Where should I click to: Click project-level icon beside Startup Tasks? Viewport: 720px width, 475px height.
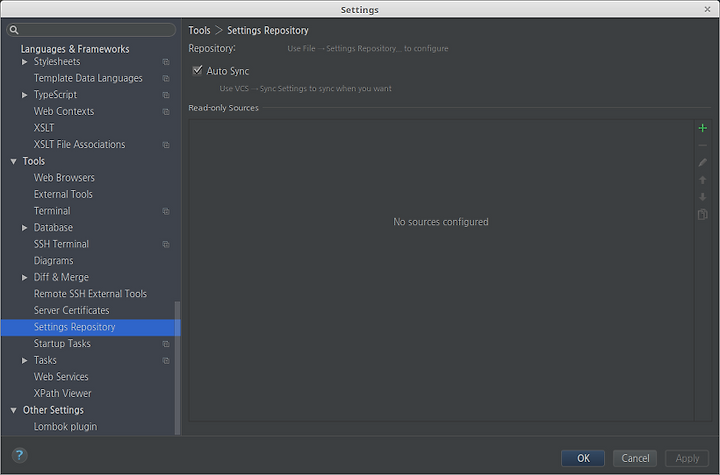166,344
